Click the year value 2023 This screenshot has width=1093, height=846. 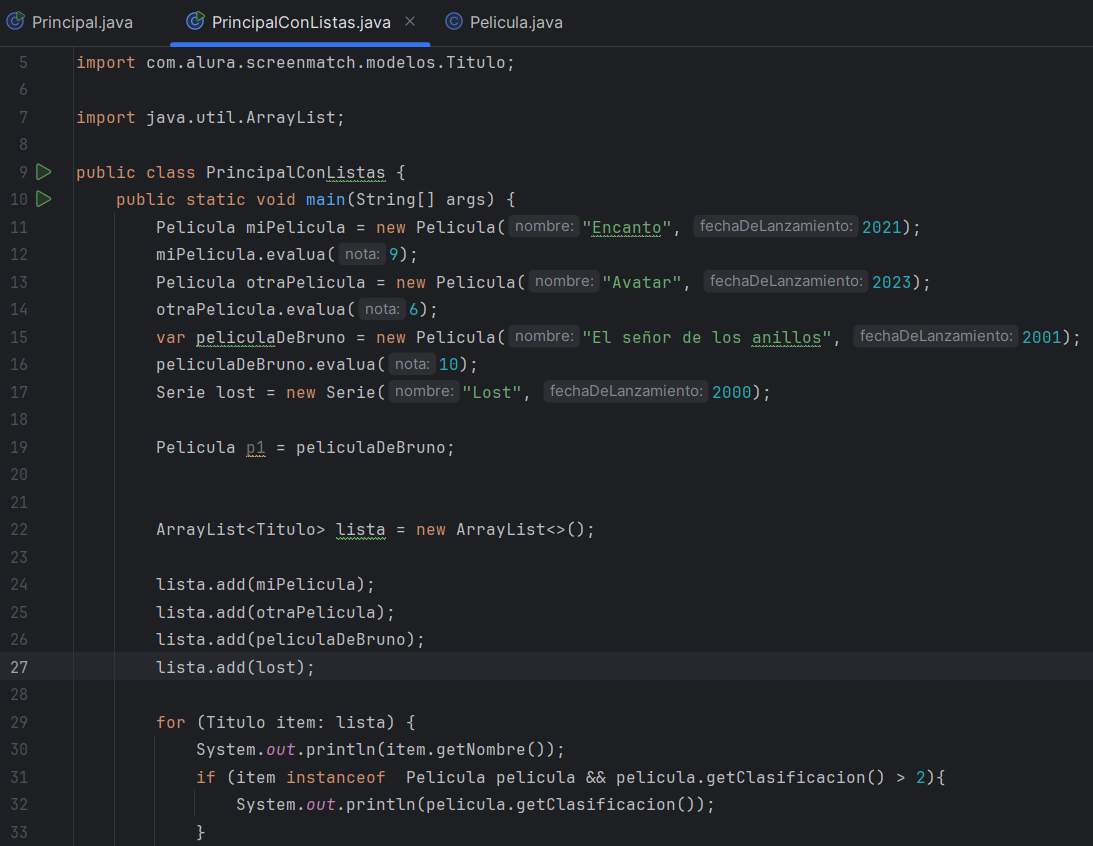coord(892,282)
